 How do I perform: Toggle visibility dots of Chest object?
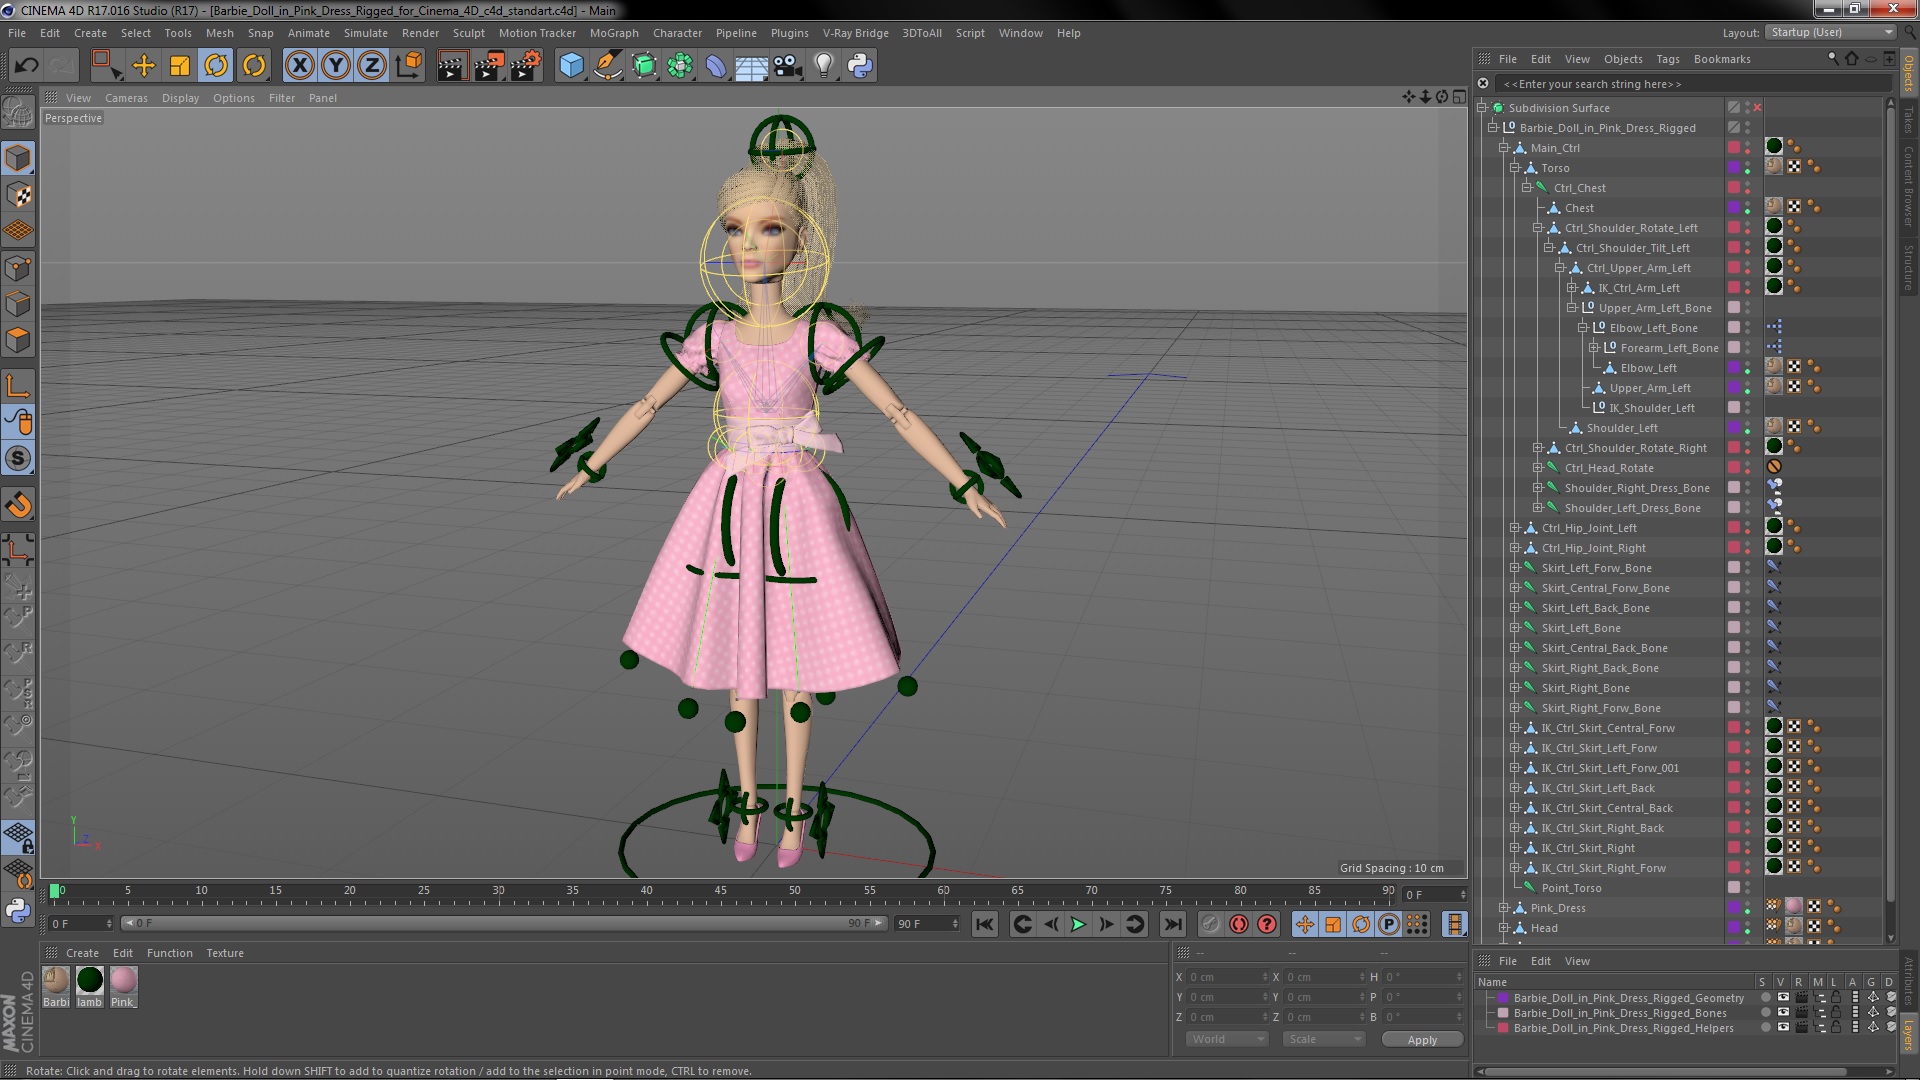click(x=1748, y=208)
